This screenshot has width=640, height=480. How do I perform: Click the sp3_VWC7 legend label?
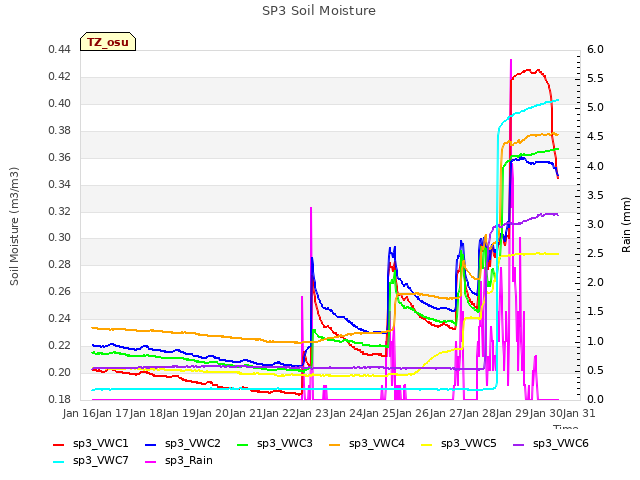tap(100, 460)
